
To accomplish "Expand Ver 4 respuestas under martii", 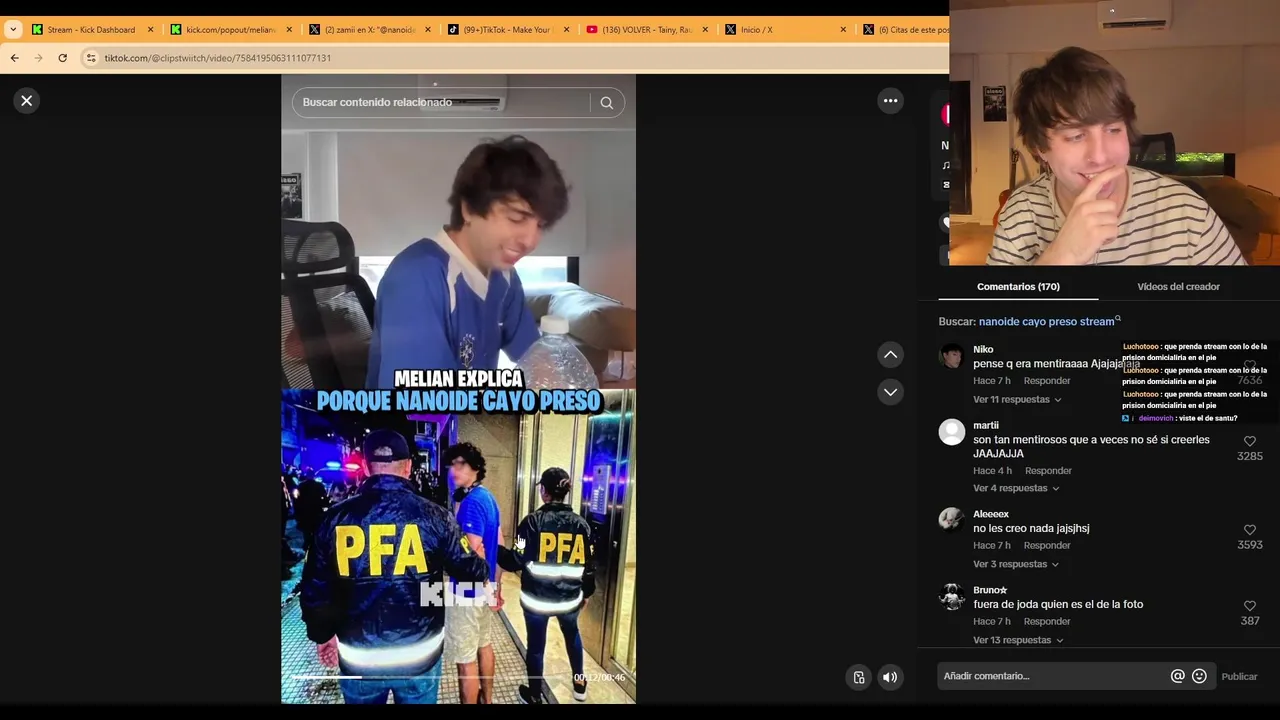I will pos(1016,489).
